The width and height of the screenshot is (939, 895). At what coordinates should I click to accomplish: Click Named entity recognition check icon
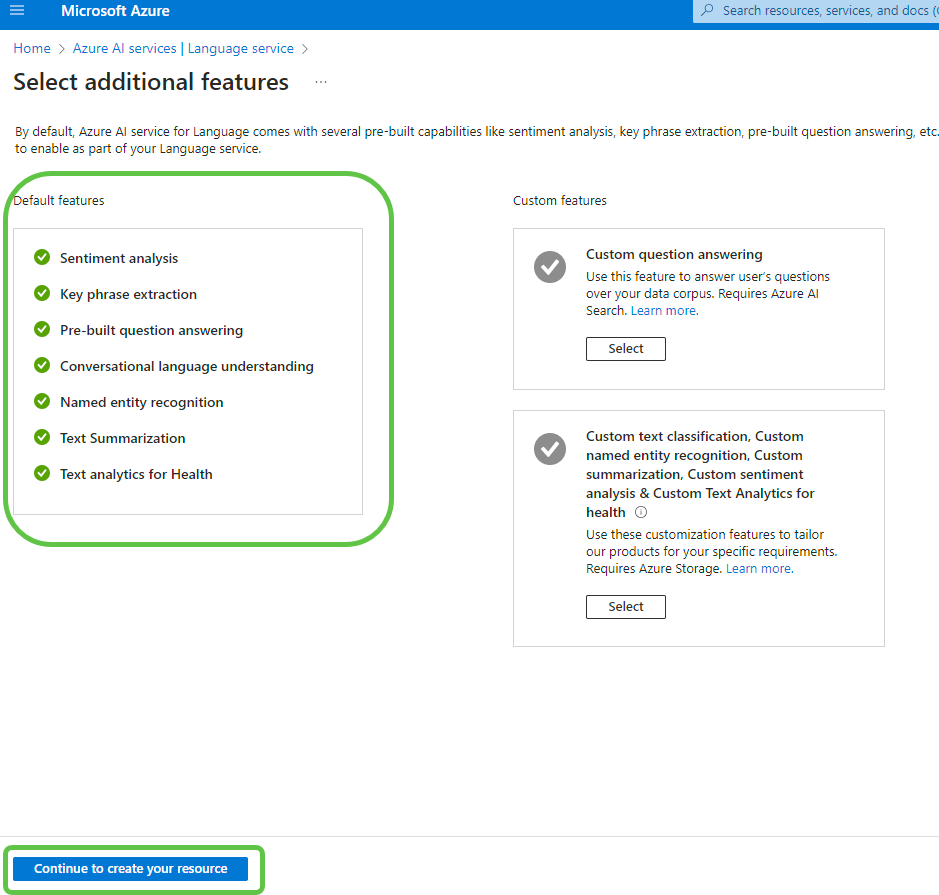pyautogui.click(x=42, y=401)
